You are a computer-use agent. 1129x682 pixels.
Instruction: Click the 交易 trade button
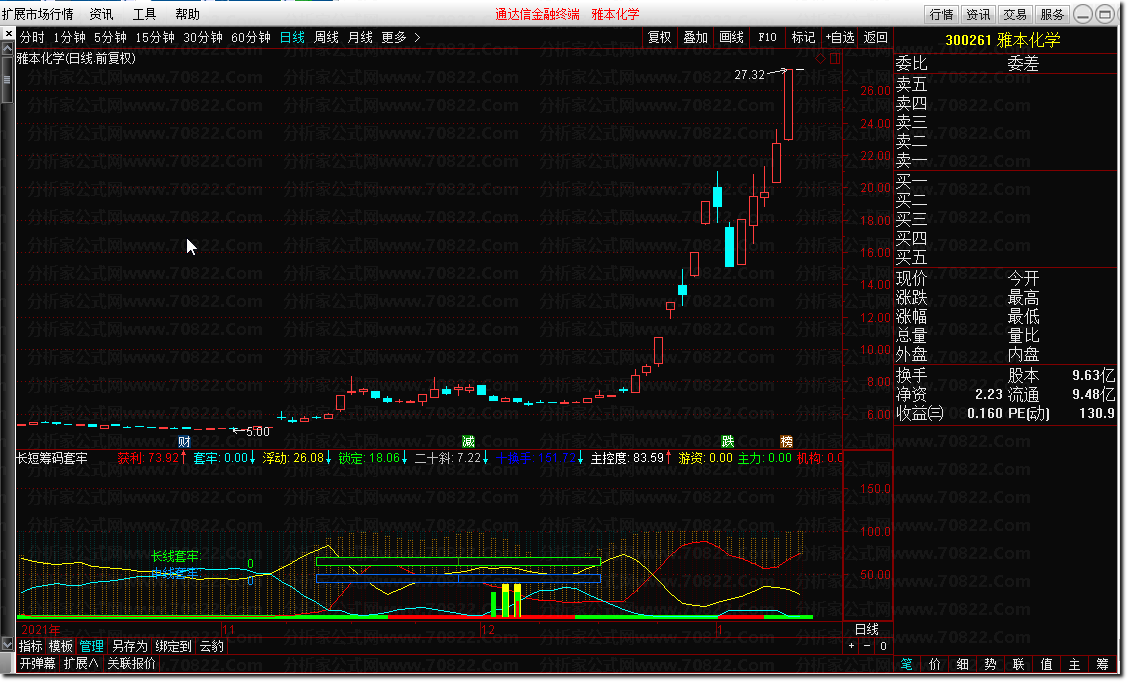(x=1015, y=14)
